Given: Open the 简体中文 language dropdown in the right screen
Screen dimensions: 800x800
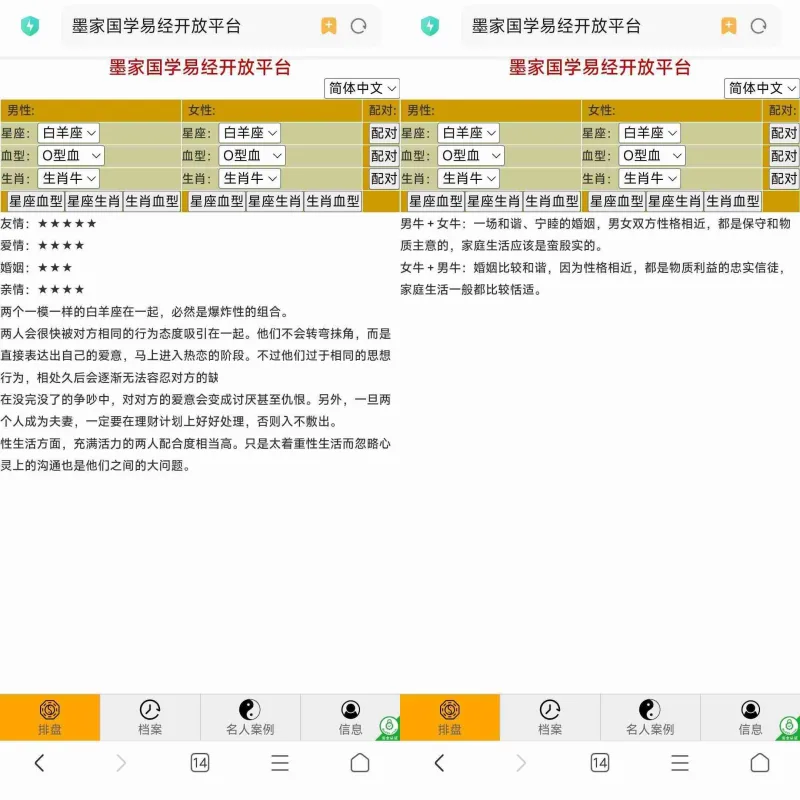Looking at the screenshot, I should tap(762, 88).
